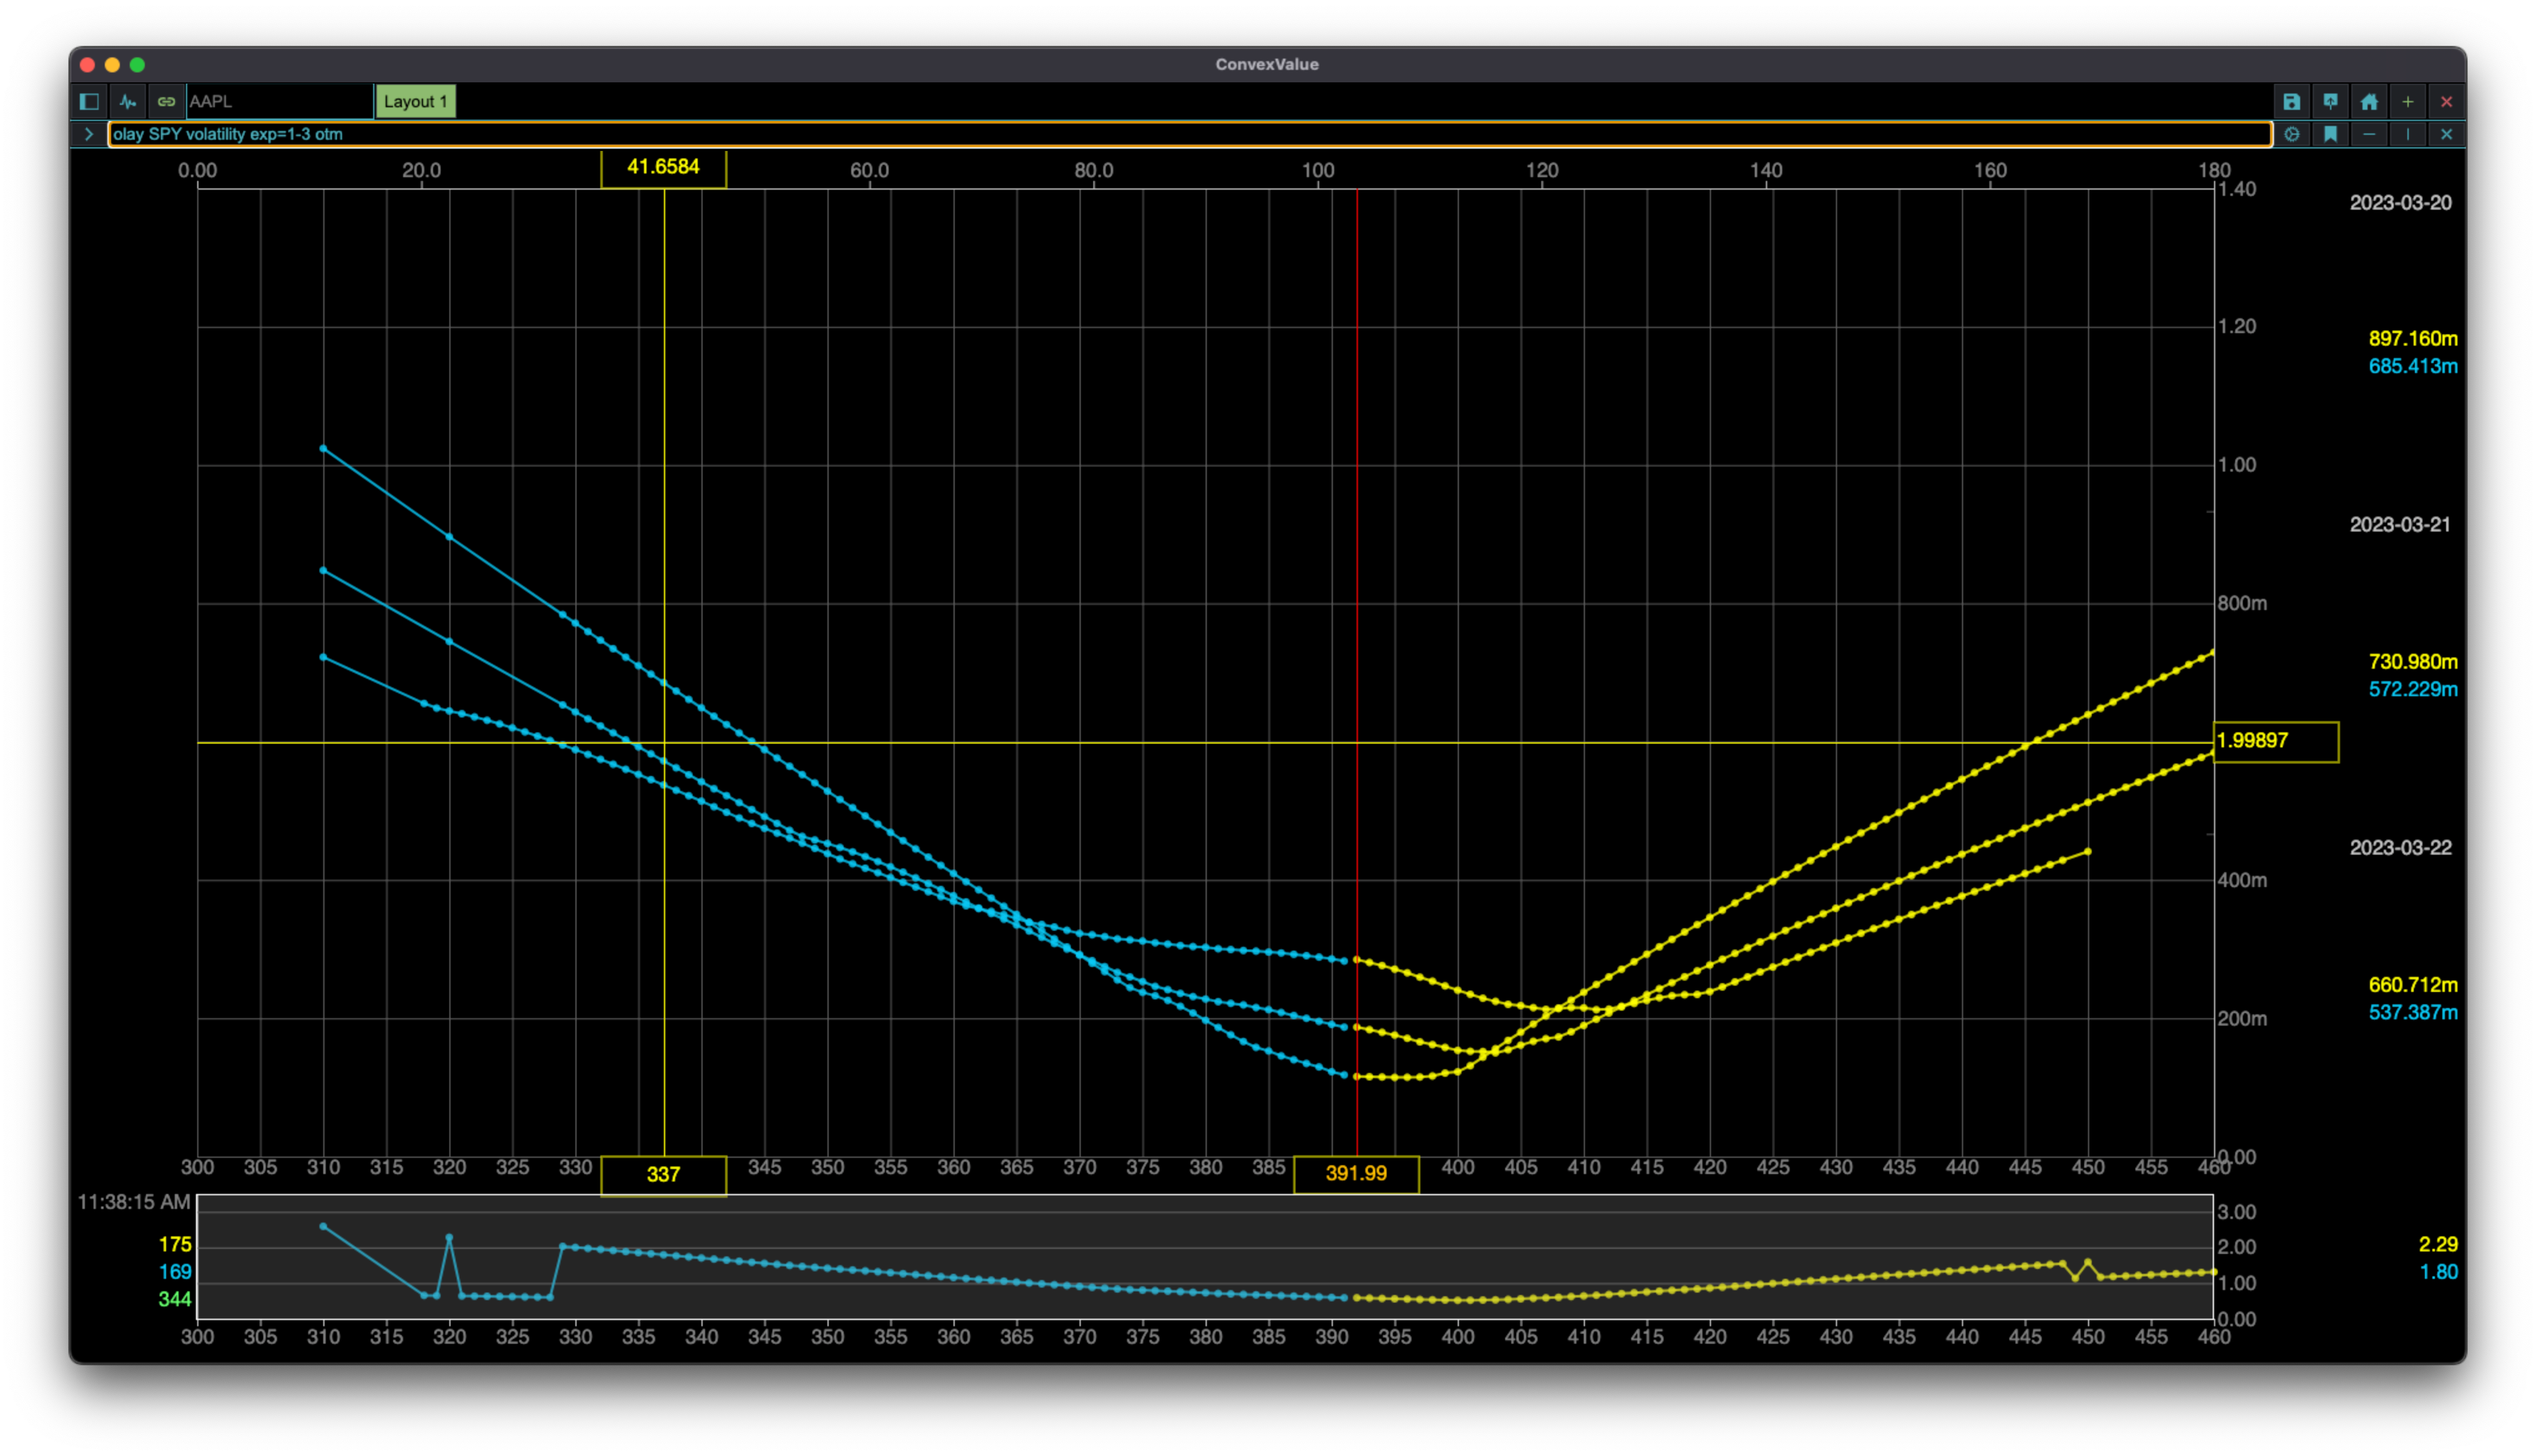Toggle the 2023-03-20 expiration series label
The height and width of the screenshot is (1456, 2536).
point(2400,203)
